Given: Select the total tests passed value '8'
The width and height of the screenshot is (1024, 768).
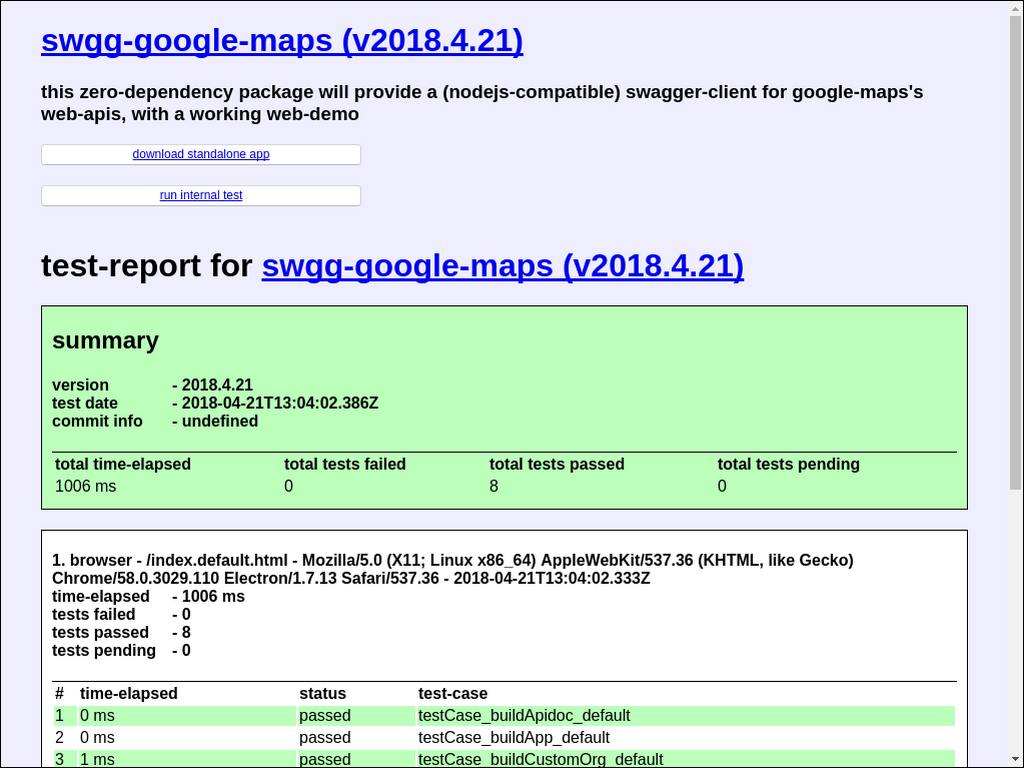Looking at the screenshot, I should click(x=494, y=487).
